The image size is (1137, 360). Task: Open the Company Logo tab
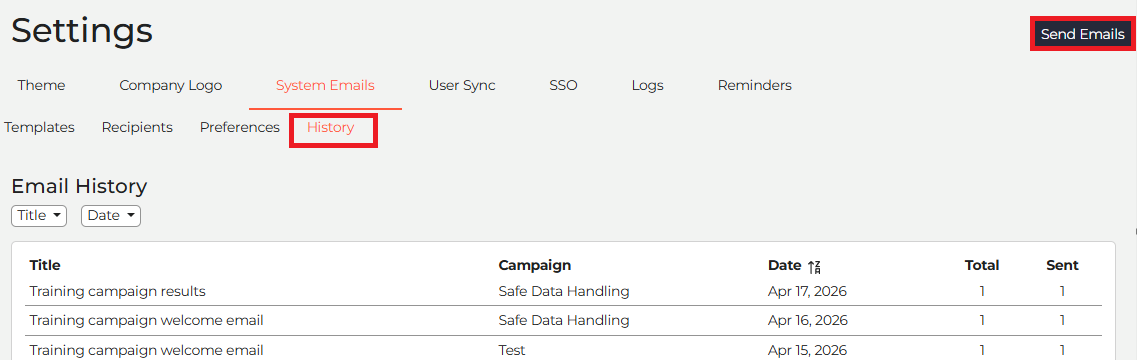170,86
